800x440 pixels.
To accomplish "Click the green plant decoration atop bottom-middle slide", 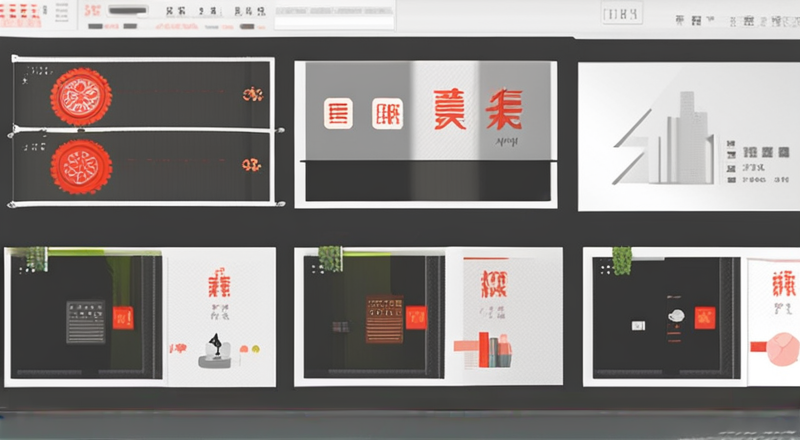I will pyautogui.click(x=330, y=258).
